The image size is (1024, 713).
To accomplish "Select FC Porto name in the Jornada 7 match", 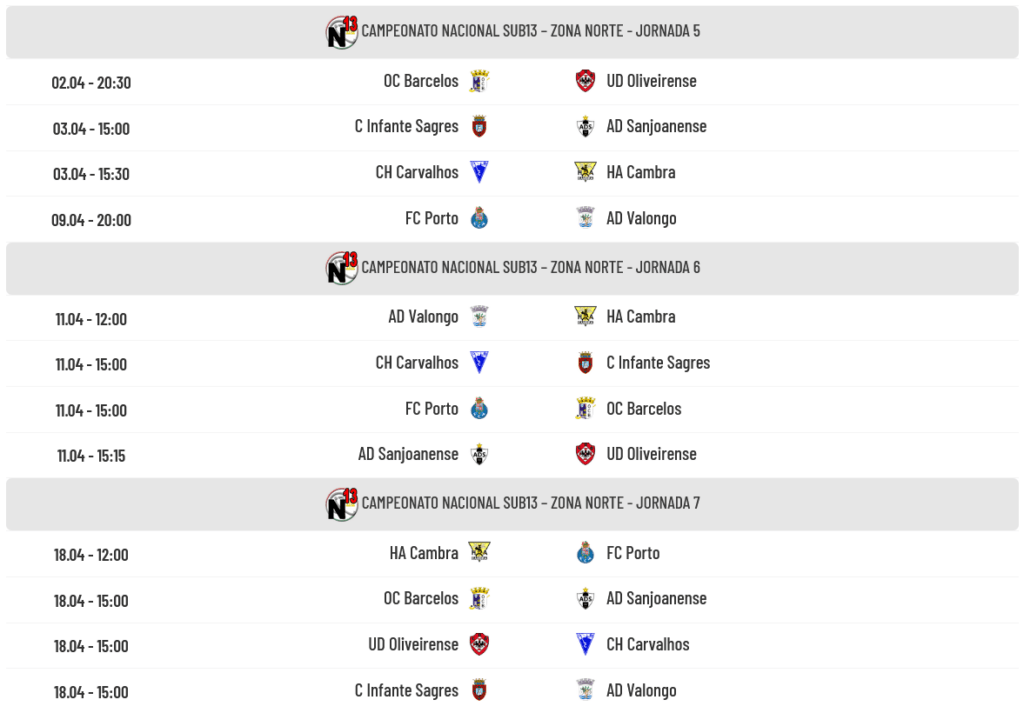I will (633, 553).
